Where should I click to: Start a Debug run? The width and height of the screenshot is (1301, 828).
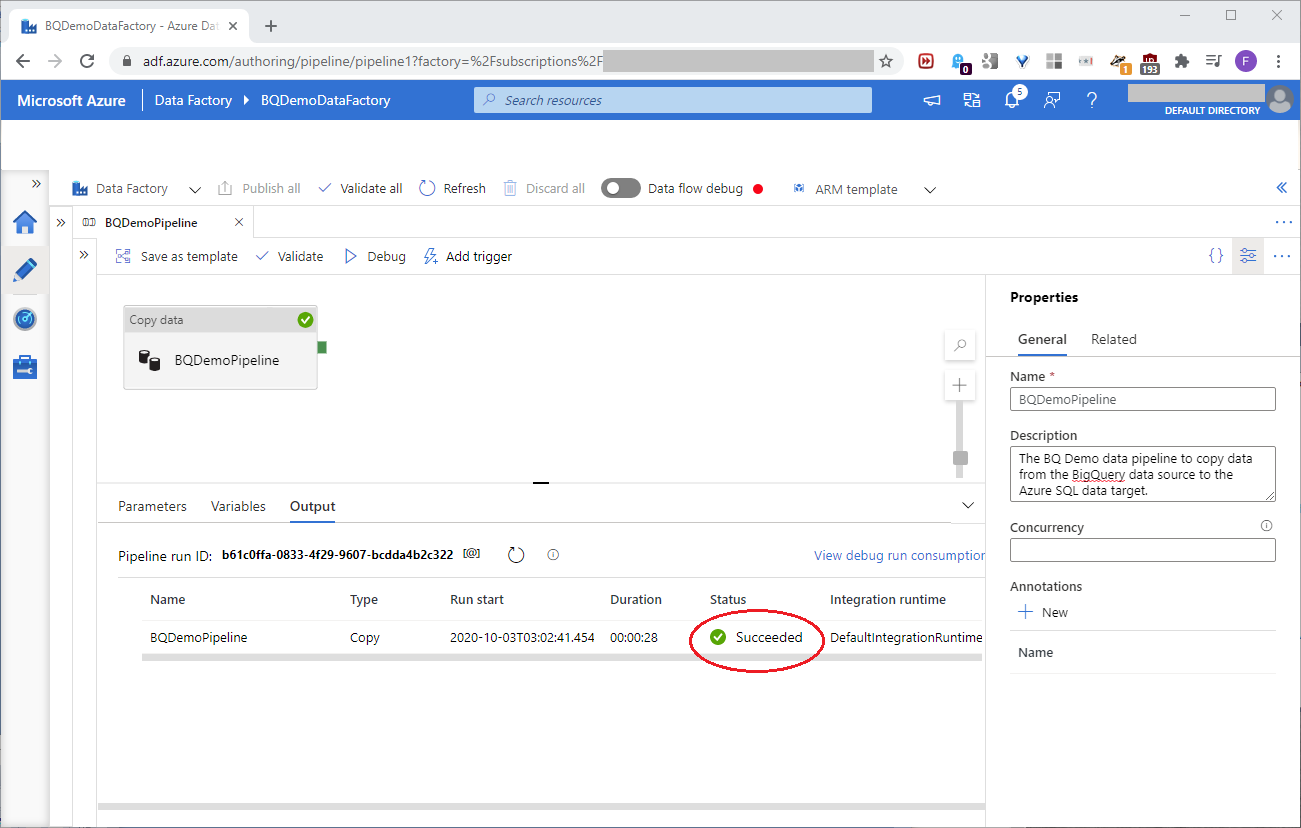[x=374, y=256]
